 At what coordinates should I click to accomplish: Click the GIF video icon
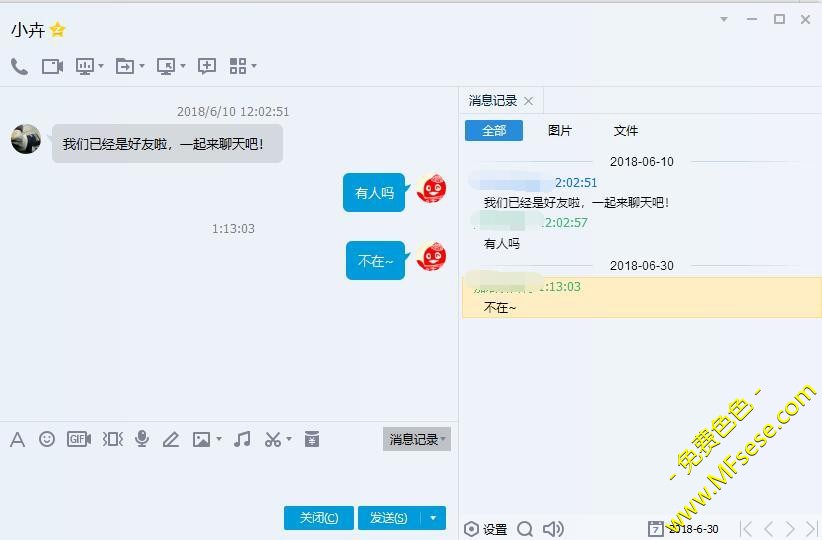click(x=79, y=439)
